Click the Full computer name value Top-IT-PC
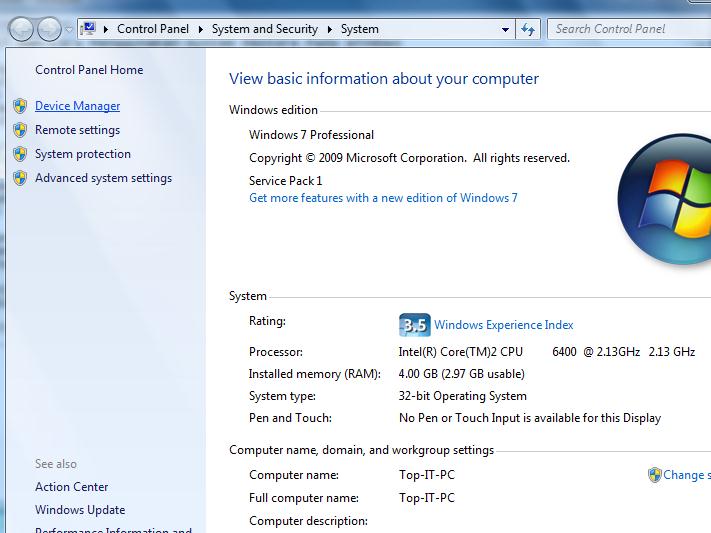The width and height of the screenshot is (711, 533). coord(427,498)
